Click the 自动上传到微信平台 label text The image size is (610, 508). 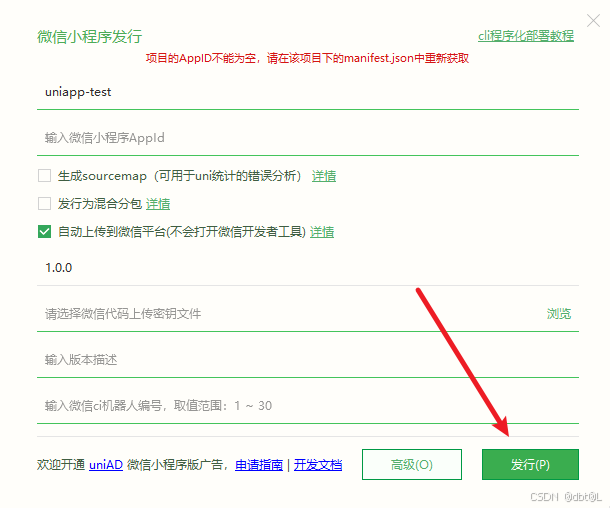coord(182,232)
